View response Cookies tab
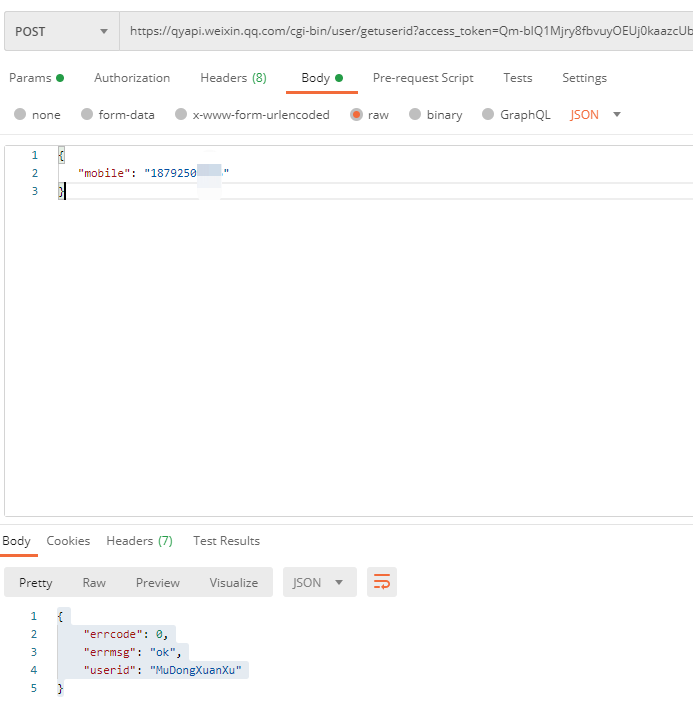The width and height of the screenshot is (693, 725). pyautogui.click(x=68, y=541)
